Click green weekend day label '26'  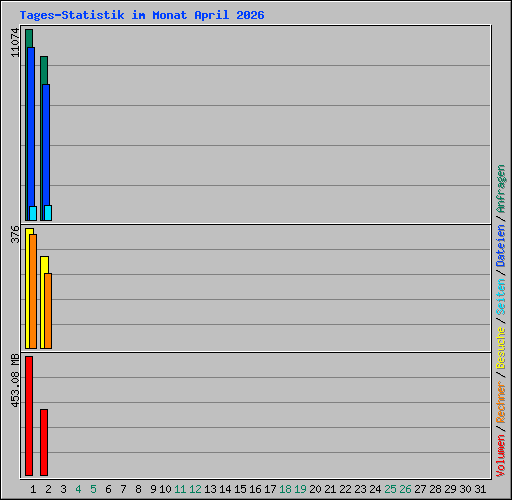click(405, 489)
